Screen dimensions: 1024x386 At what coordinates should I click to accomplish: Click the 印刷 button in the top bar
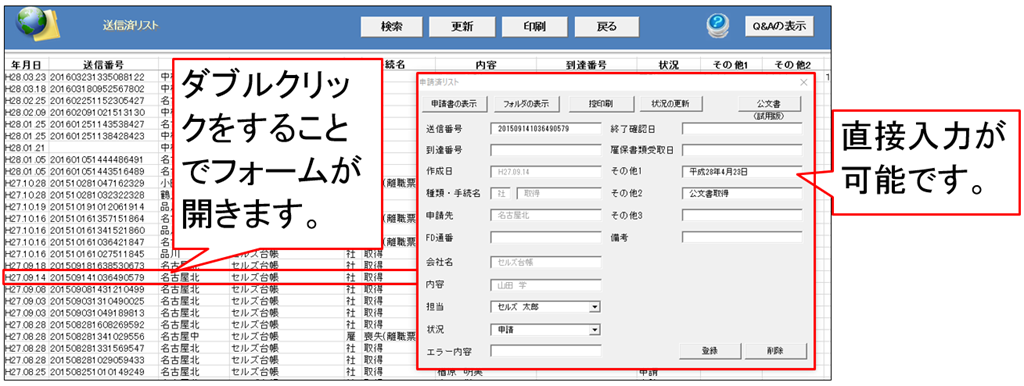coord(535,26)
